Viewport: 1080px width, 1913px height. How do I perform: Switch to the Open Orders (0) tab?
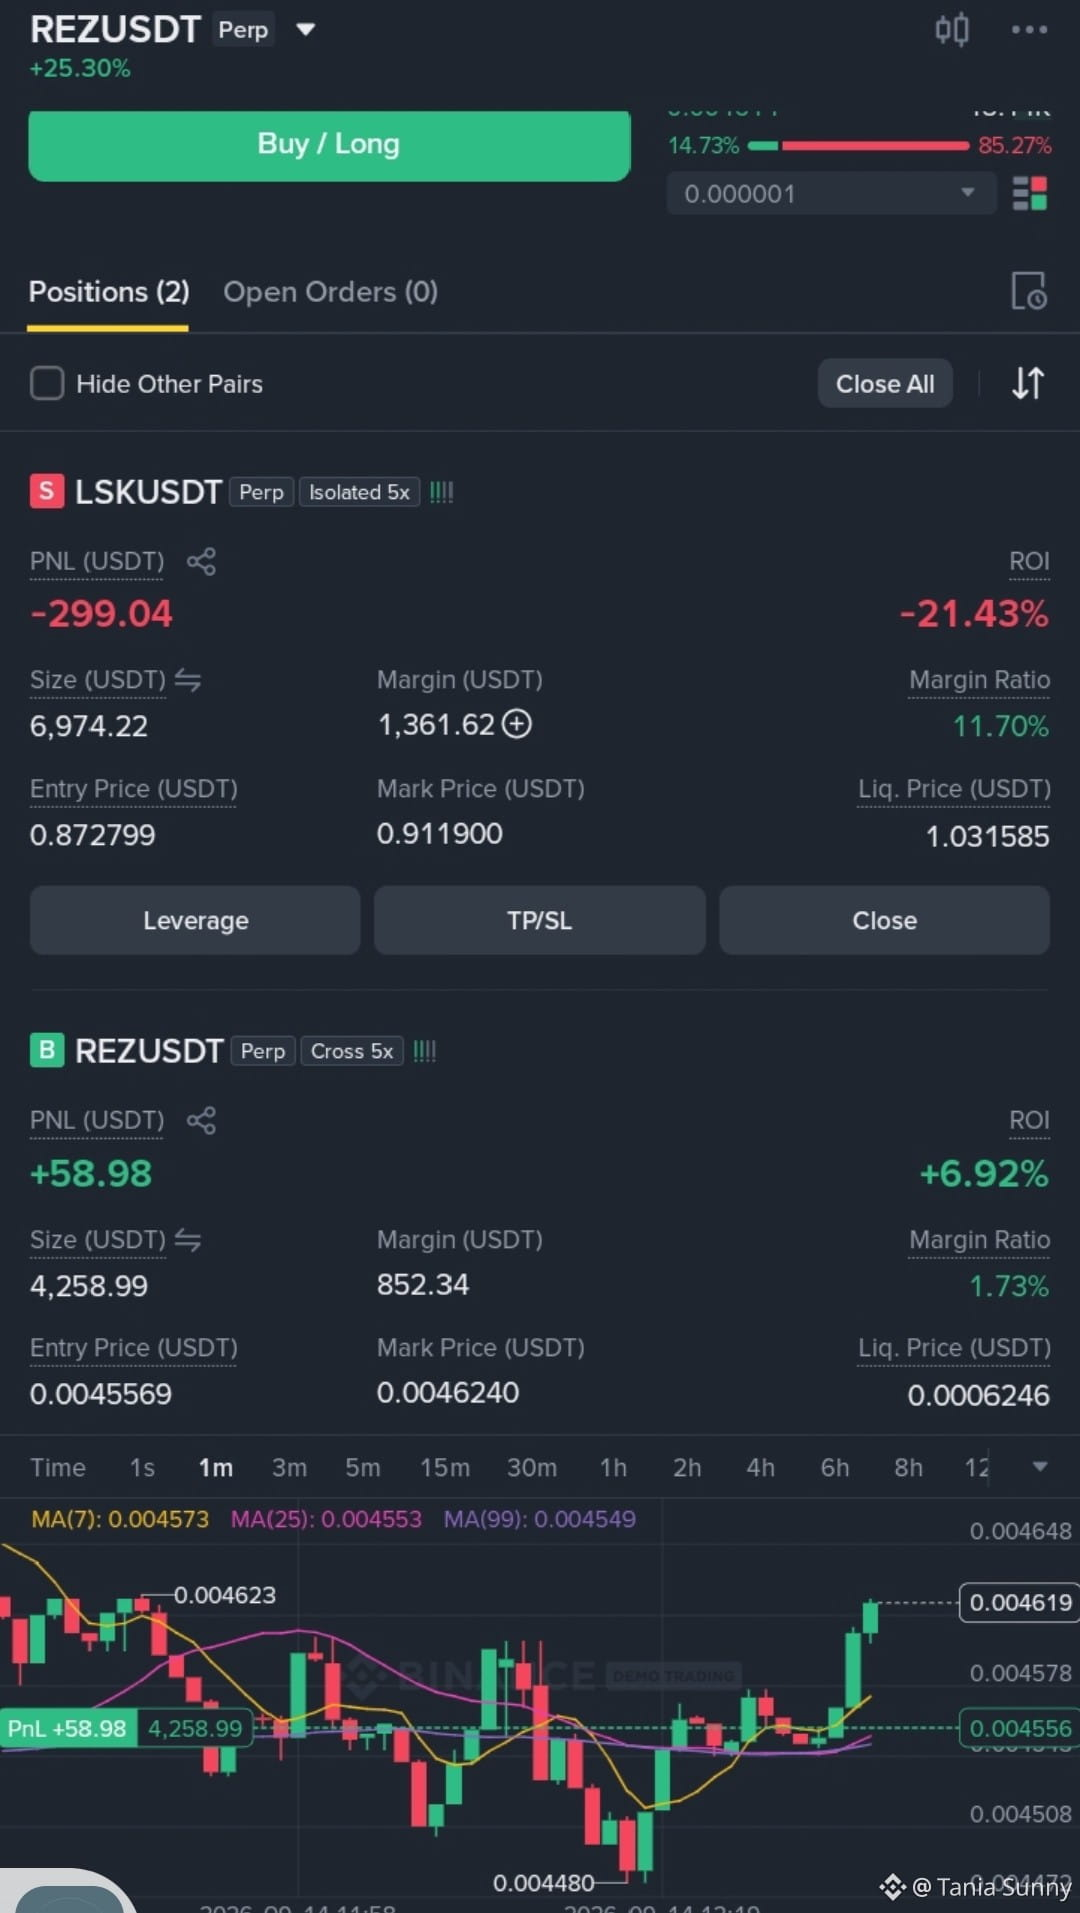tap(330, 292)
